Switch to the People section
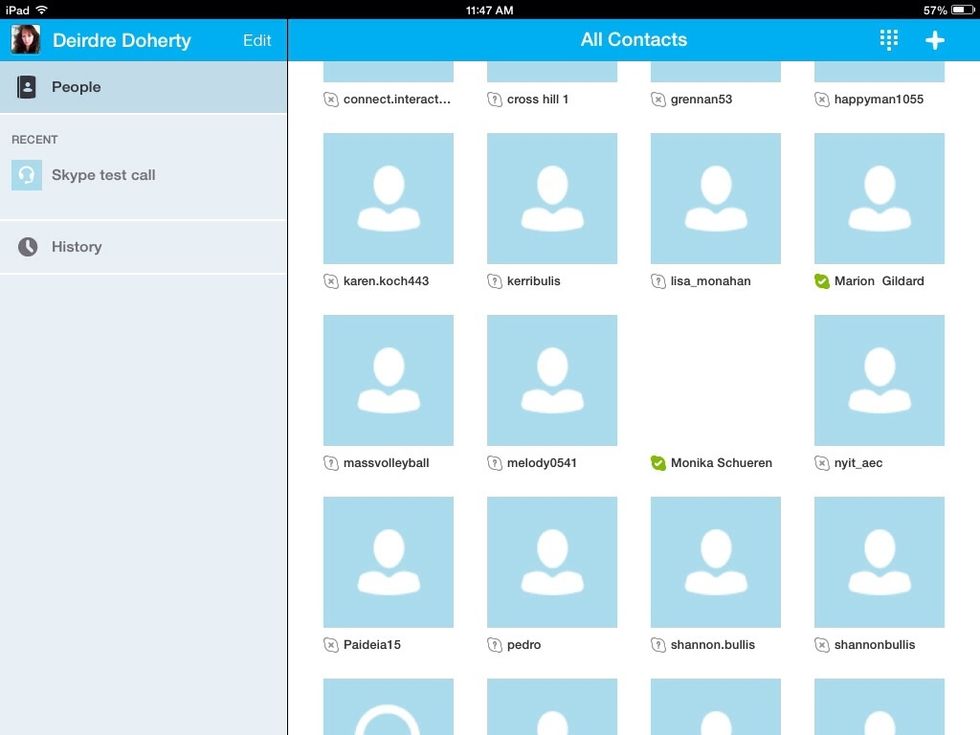 point(75,87)
